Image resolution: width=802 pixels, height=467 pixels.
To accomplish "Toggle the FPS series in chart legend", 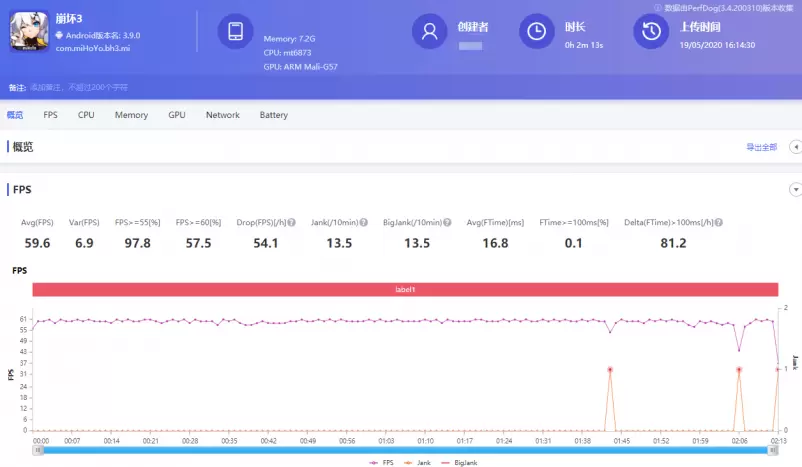I will click(x=379, y=463).
